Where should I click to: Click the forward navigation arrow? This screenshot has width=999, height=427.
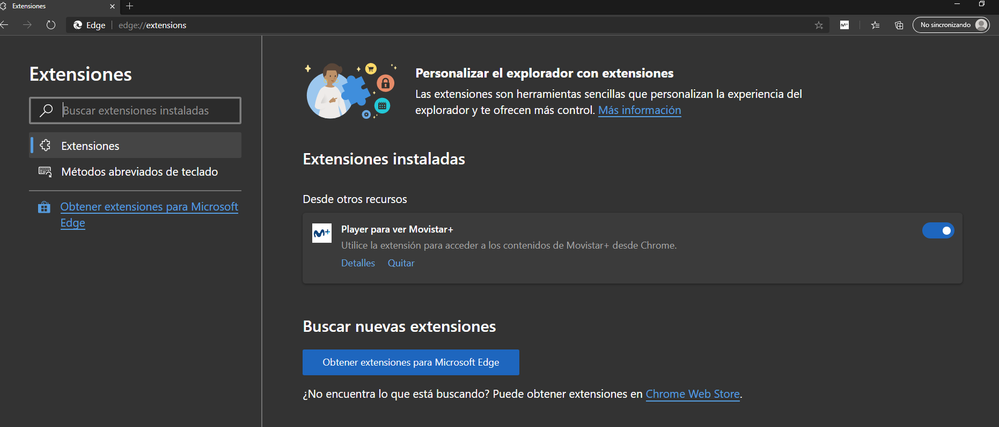click(x=27, y=25)
